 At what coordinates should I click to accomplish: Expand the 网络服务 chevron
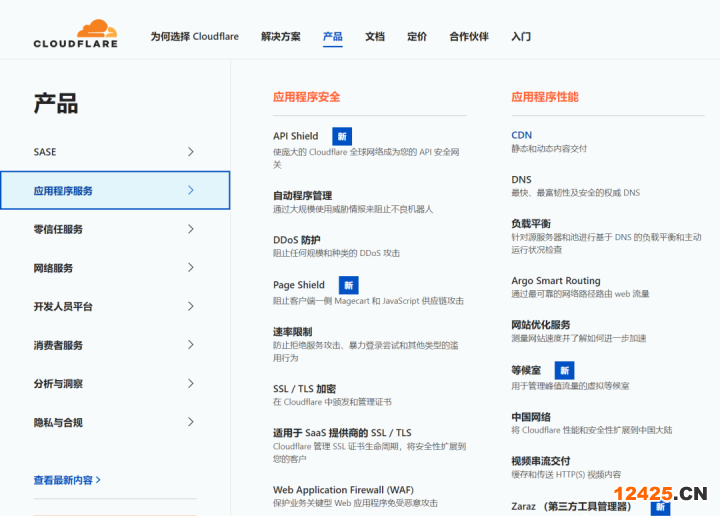[x=190, y=268]
